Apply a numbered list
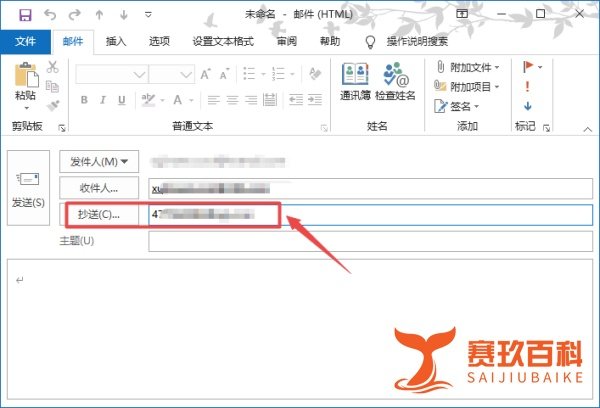This screenshot has width=600, height=408. coord(278,73)
